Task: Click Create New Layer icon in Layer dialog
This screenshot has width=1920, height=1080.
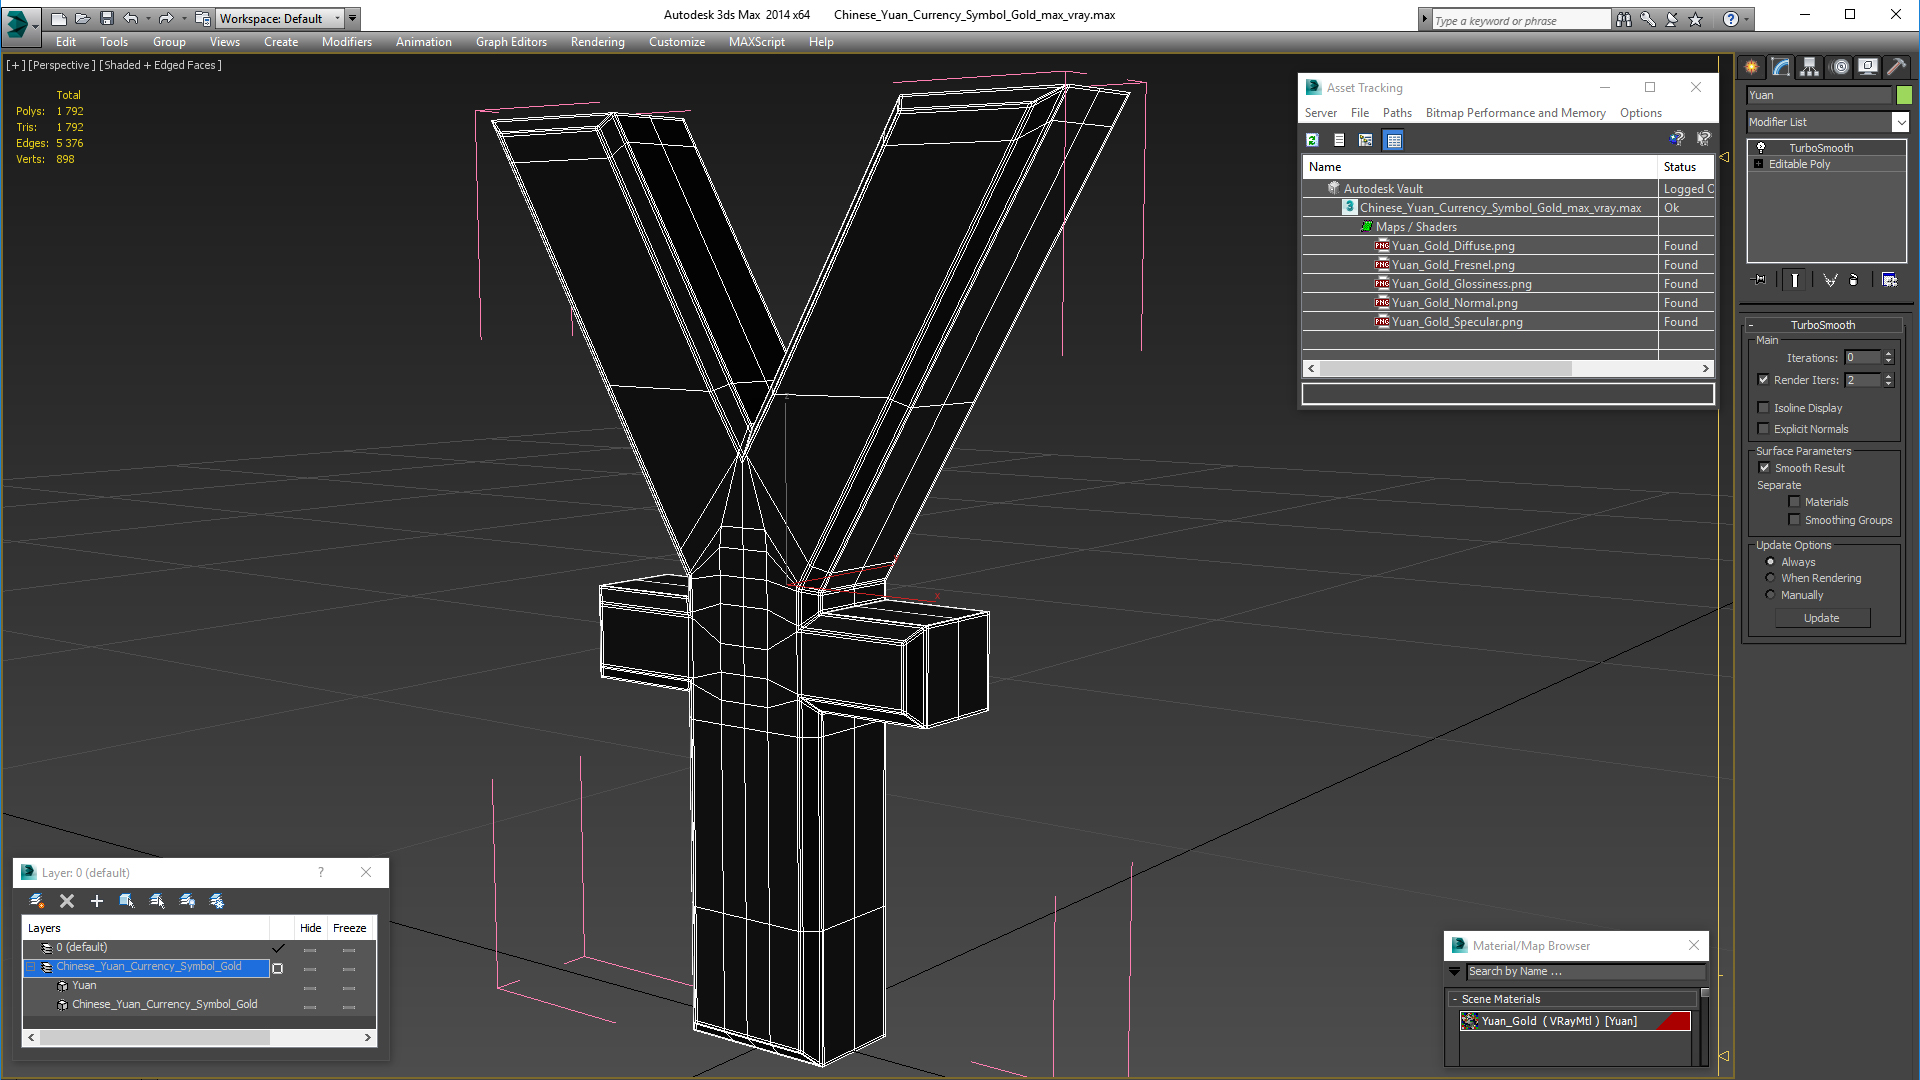Action: point(37,901)
